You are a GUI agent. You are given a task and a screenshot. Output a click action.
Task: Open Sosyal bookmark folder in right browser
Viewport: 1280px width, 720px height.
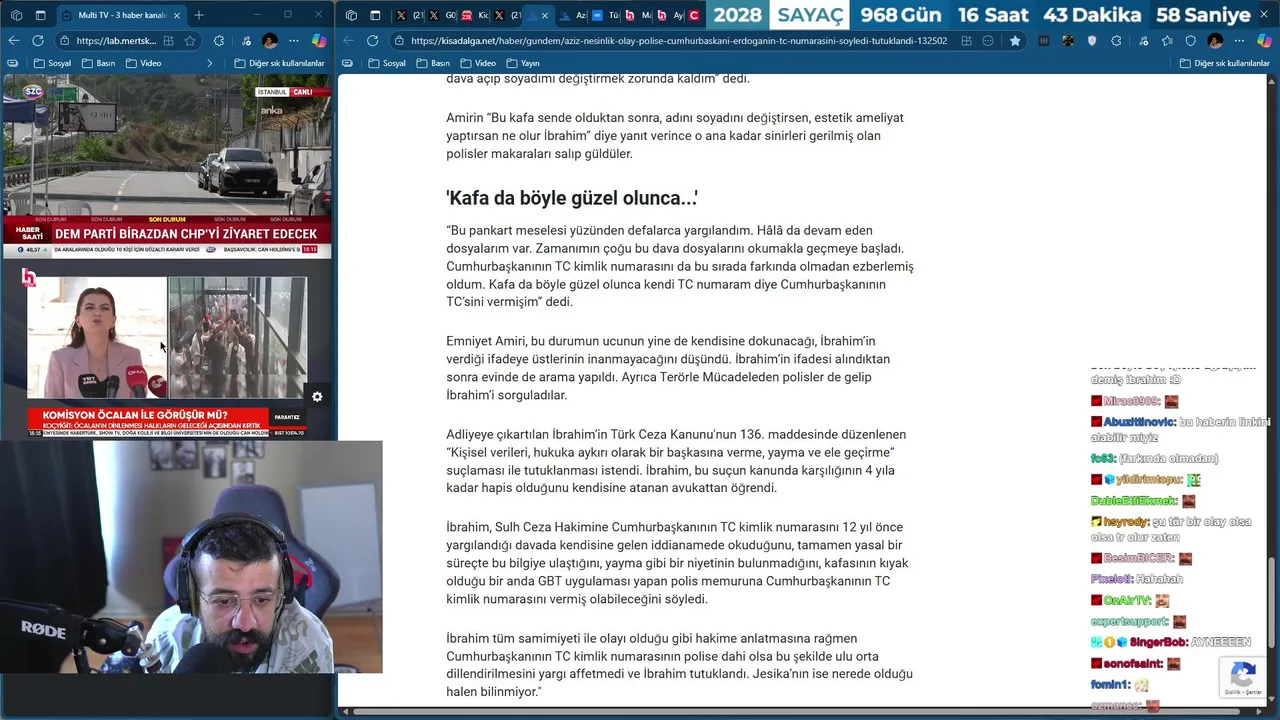point(388,63)
